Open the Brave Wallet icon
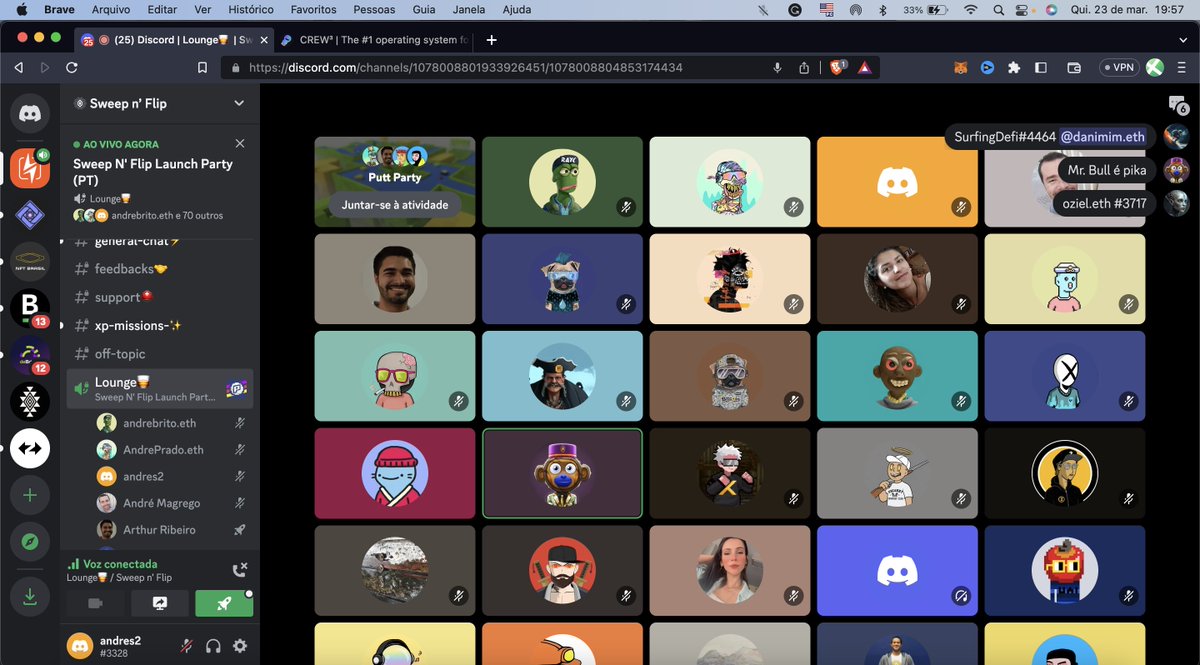 1074,68
